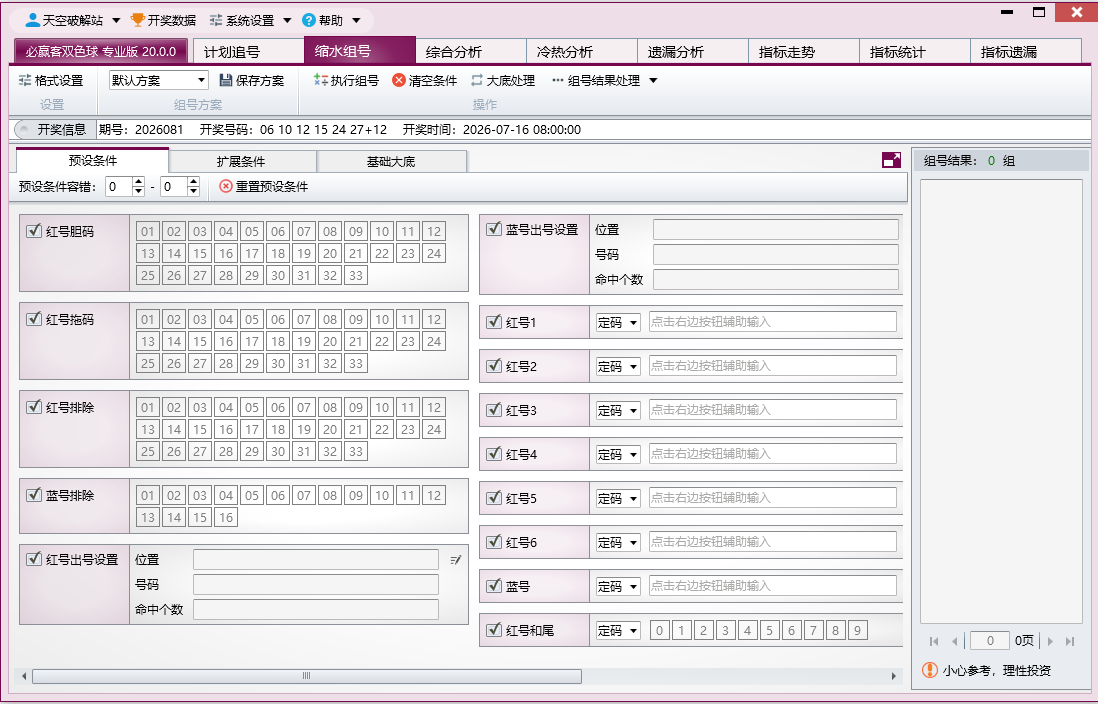Uncheck the 红号1 checkbox
This screenshot has height=704, width=1098.
point(494,322)
